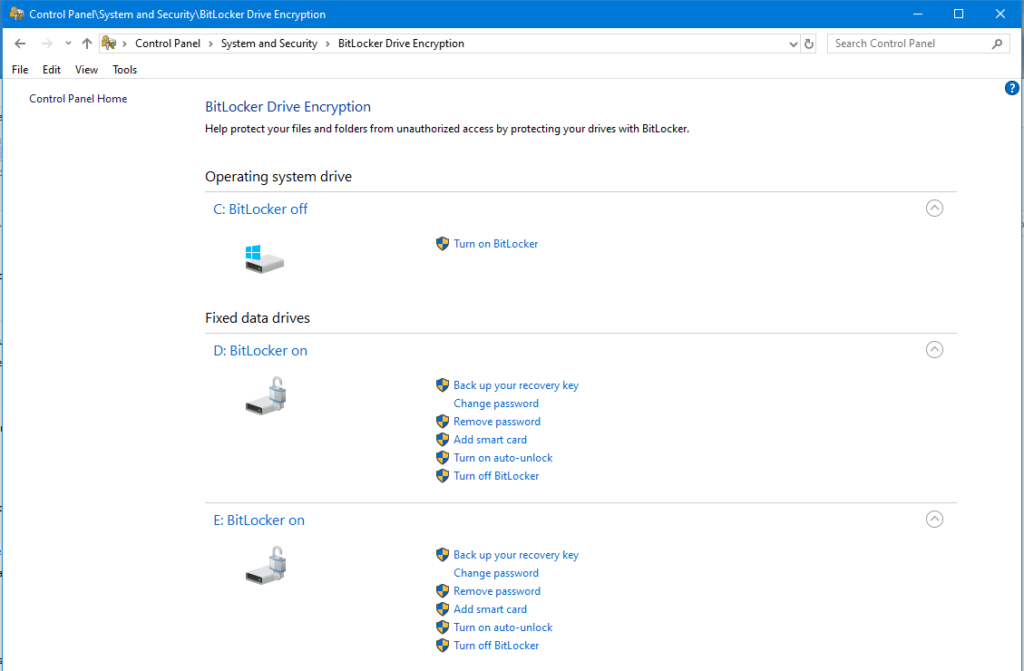
Task: Click the shield icon beside Turn on BitLocker
Action: [442, 243]
